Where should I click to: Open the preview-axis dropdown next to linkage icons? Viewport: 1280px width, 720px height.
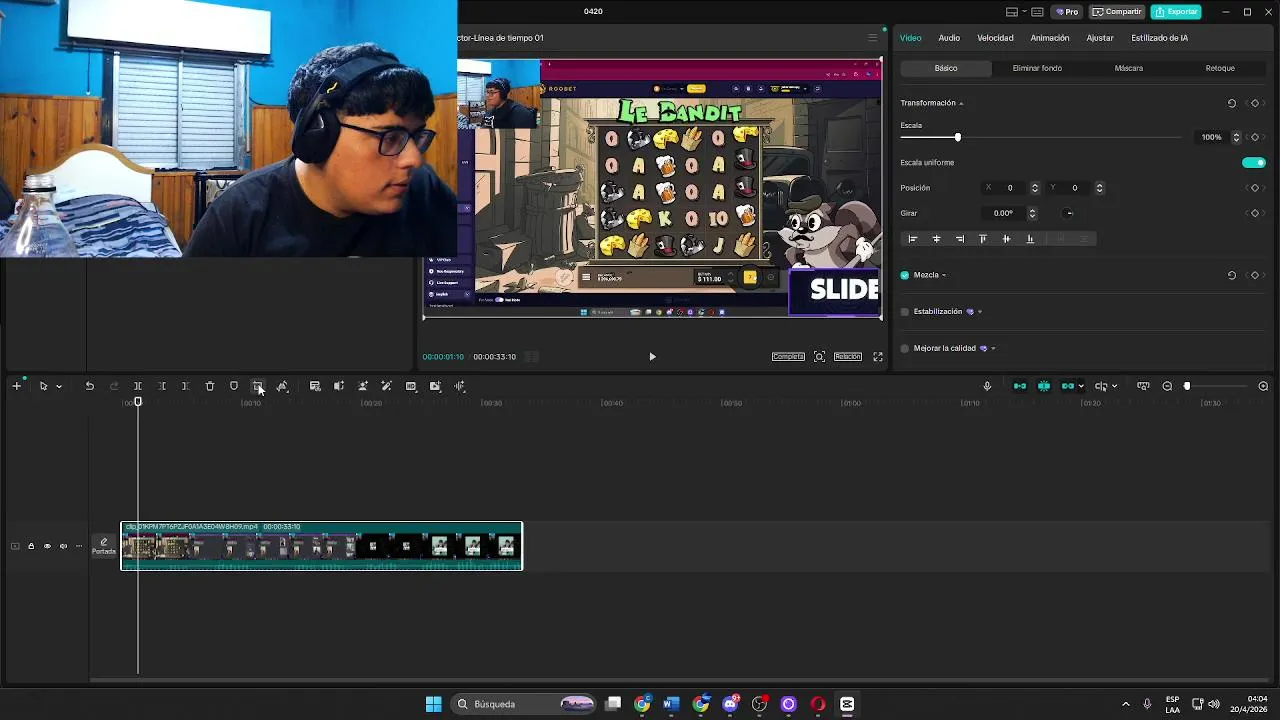(1114, 386)
